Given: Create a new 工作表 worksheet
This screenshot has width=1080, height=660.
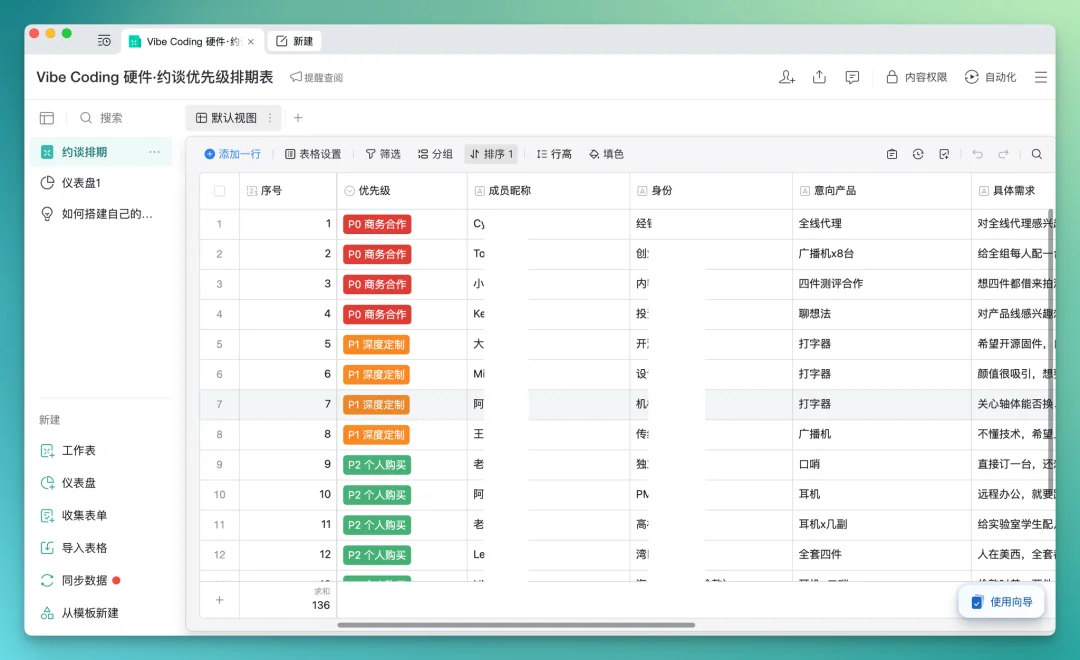Looking at the screenshot, I should click(68, 451).
